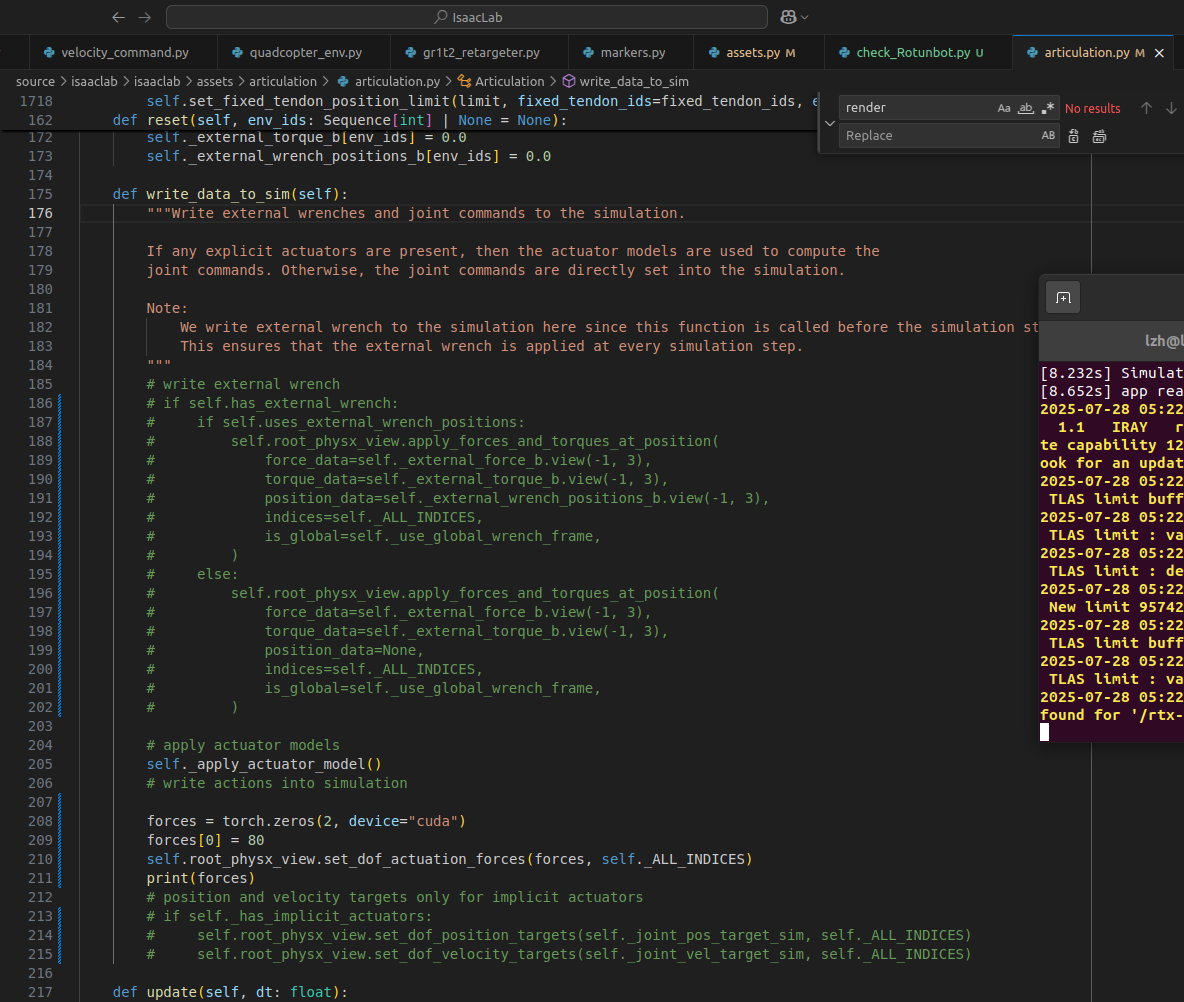This screenshot has width=1184, height=1002.
Task: Open the Copilot chat icon
Action: (788, 17)
